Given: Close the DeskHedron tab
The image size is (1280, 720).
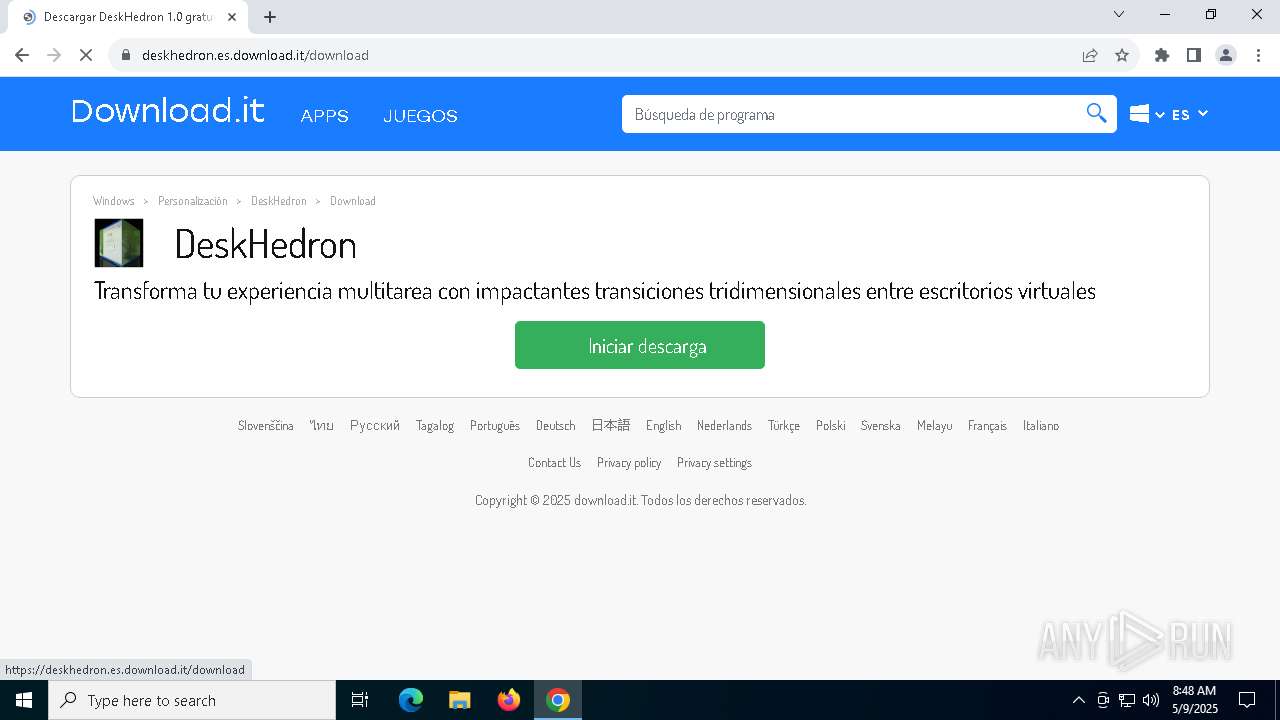Looking at the screenshot, I should coord(233,17).
